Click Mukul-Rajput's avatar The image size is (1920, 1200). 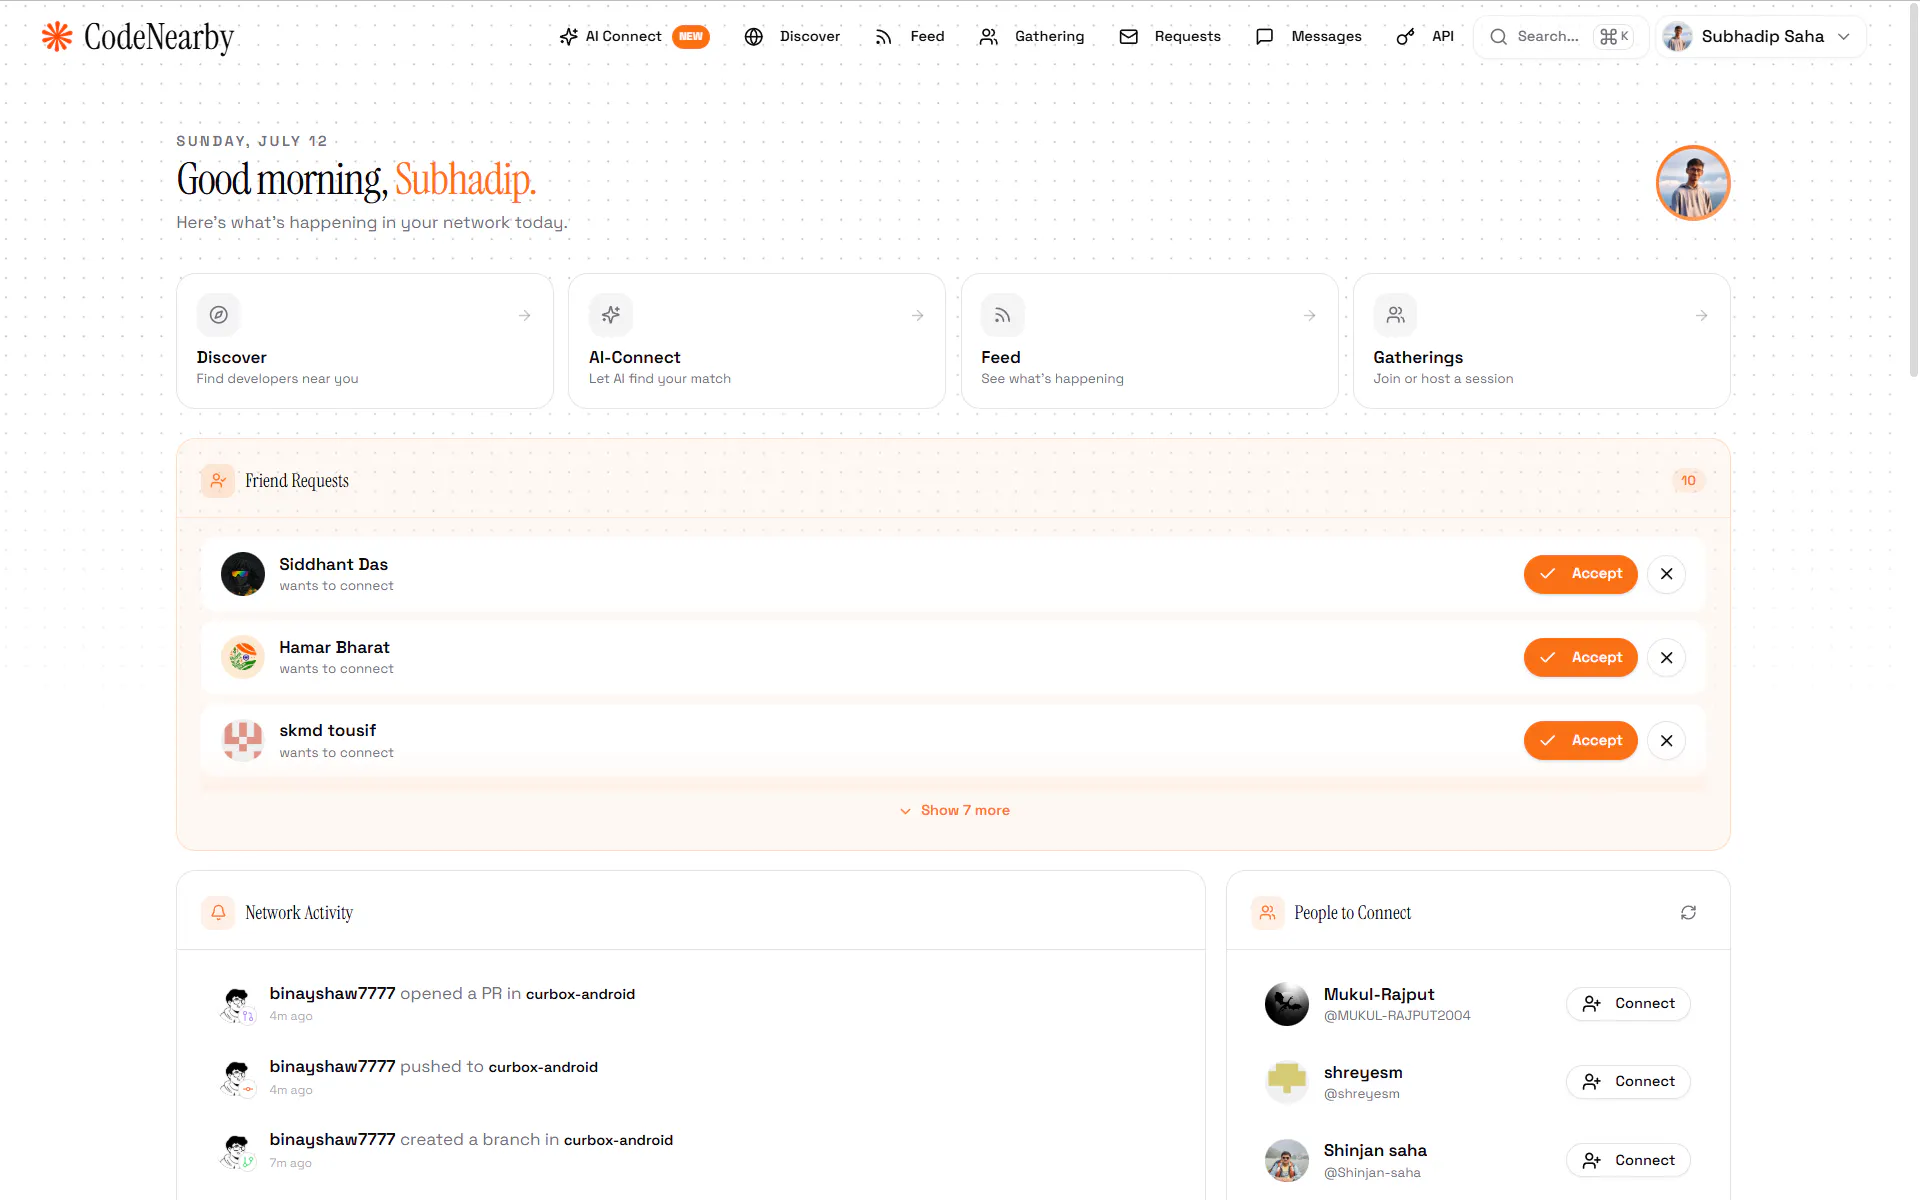1287,1004
